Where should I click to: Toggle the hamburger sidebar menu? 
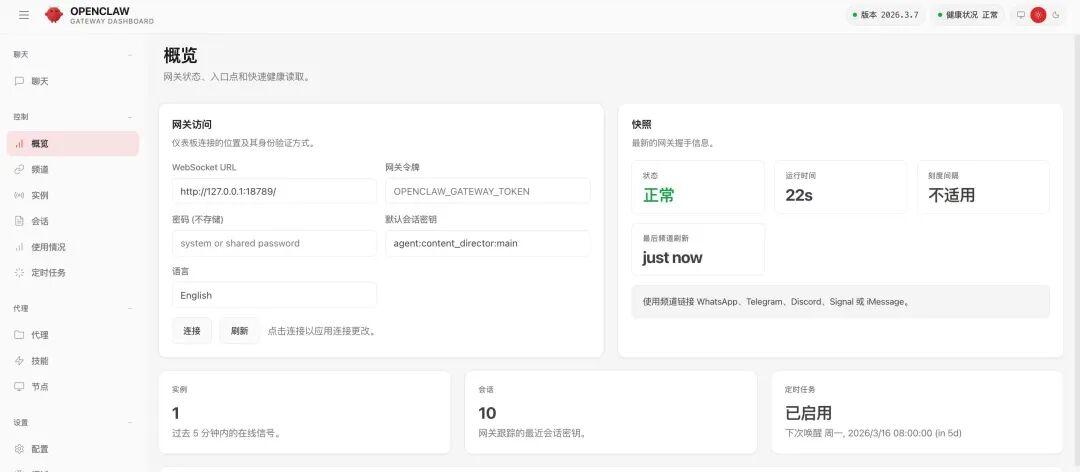24,15
